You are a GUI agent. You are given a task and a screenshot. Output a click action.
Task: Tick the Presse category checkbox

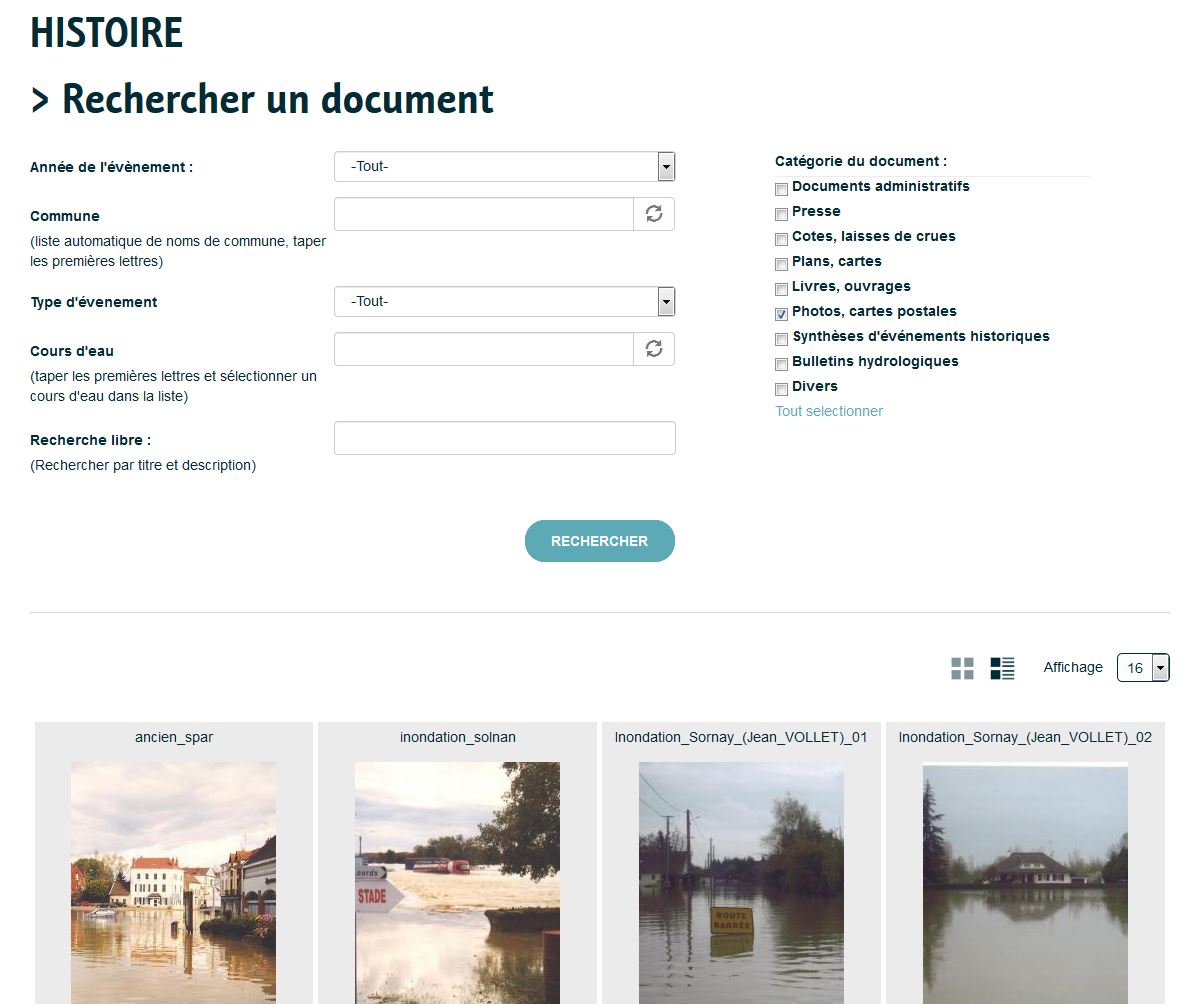[x=782, y=214]
